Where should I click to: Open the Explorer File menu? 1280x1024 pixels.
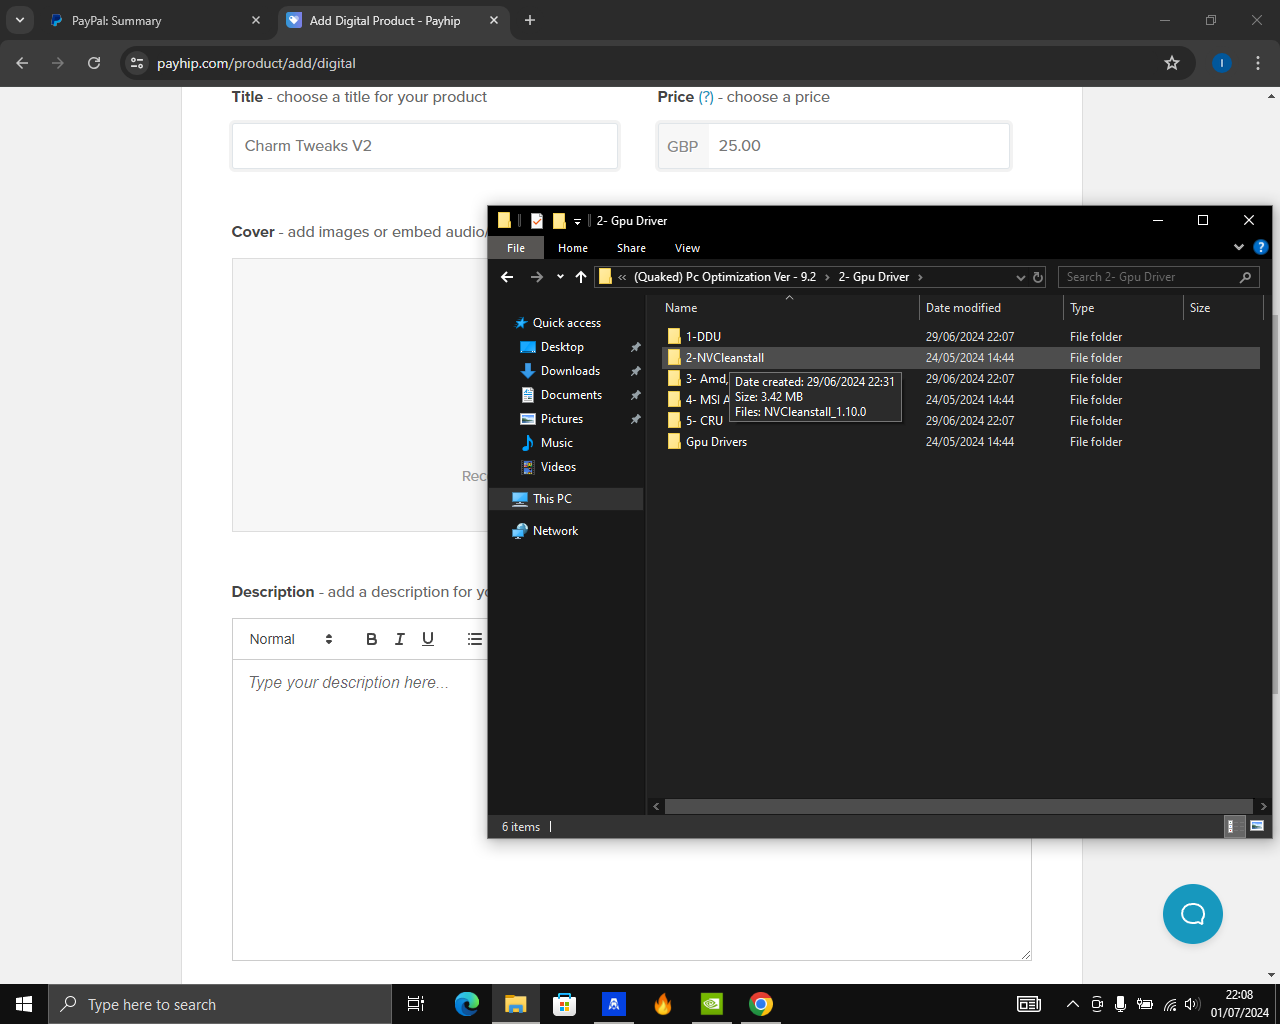pos(516,248)
